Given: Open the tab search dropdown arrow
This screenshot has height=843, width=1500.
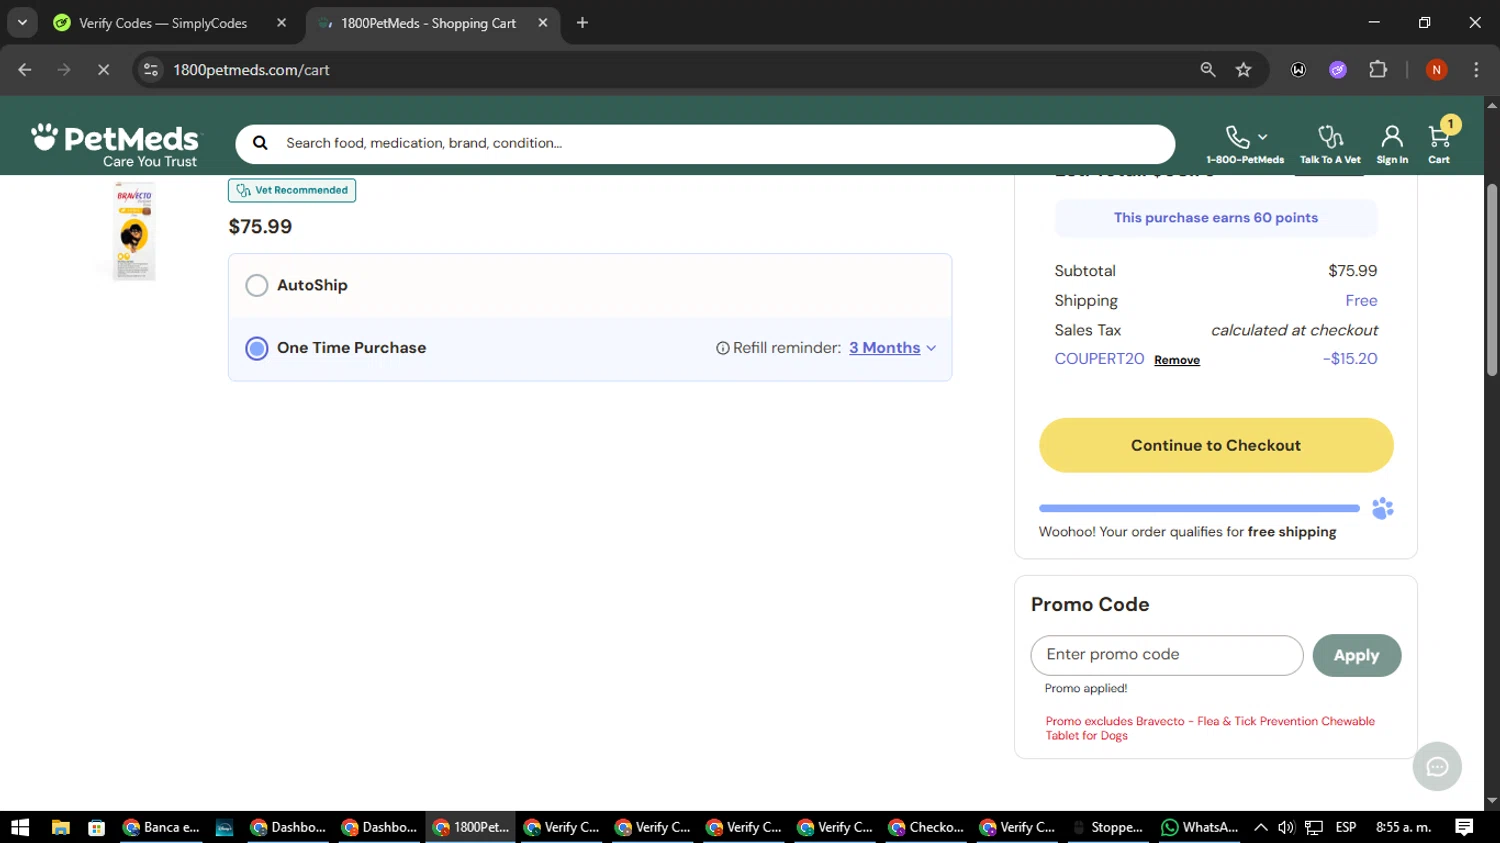Looking at the screenshot, I should (x=22, y=23).
